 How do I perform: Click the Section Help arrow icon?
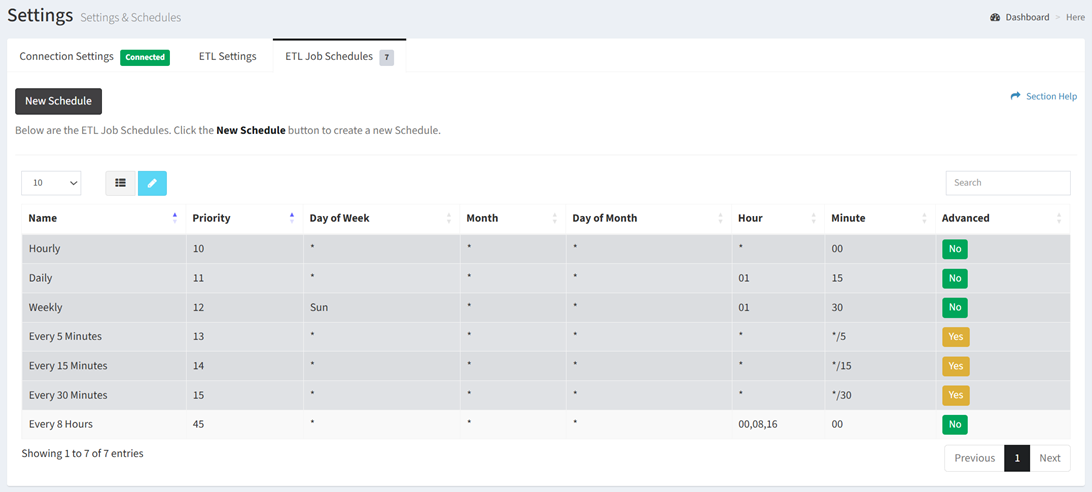[1015, 96]
